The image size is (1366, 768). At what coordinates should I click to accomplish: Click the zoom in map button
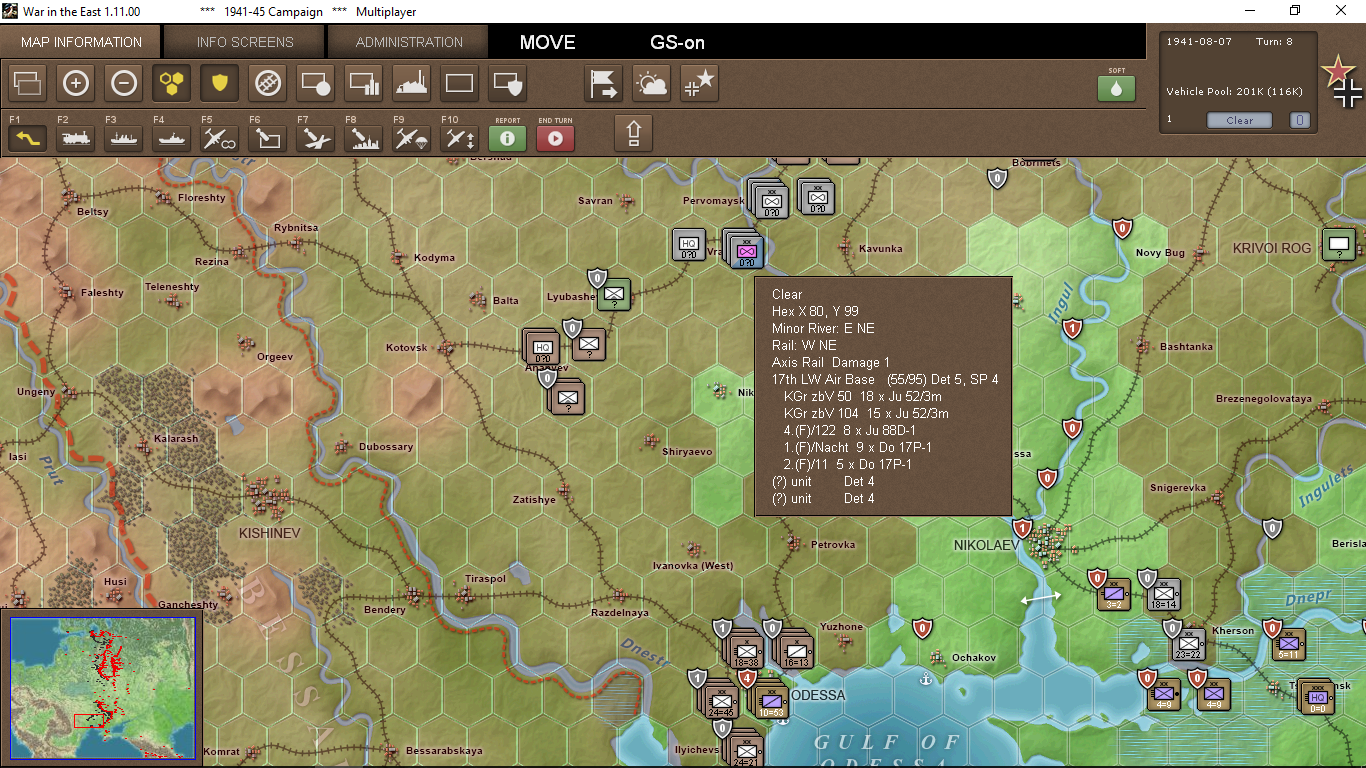tap(76, 83)
